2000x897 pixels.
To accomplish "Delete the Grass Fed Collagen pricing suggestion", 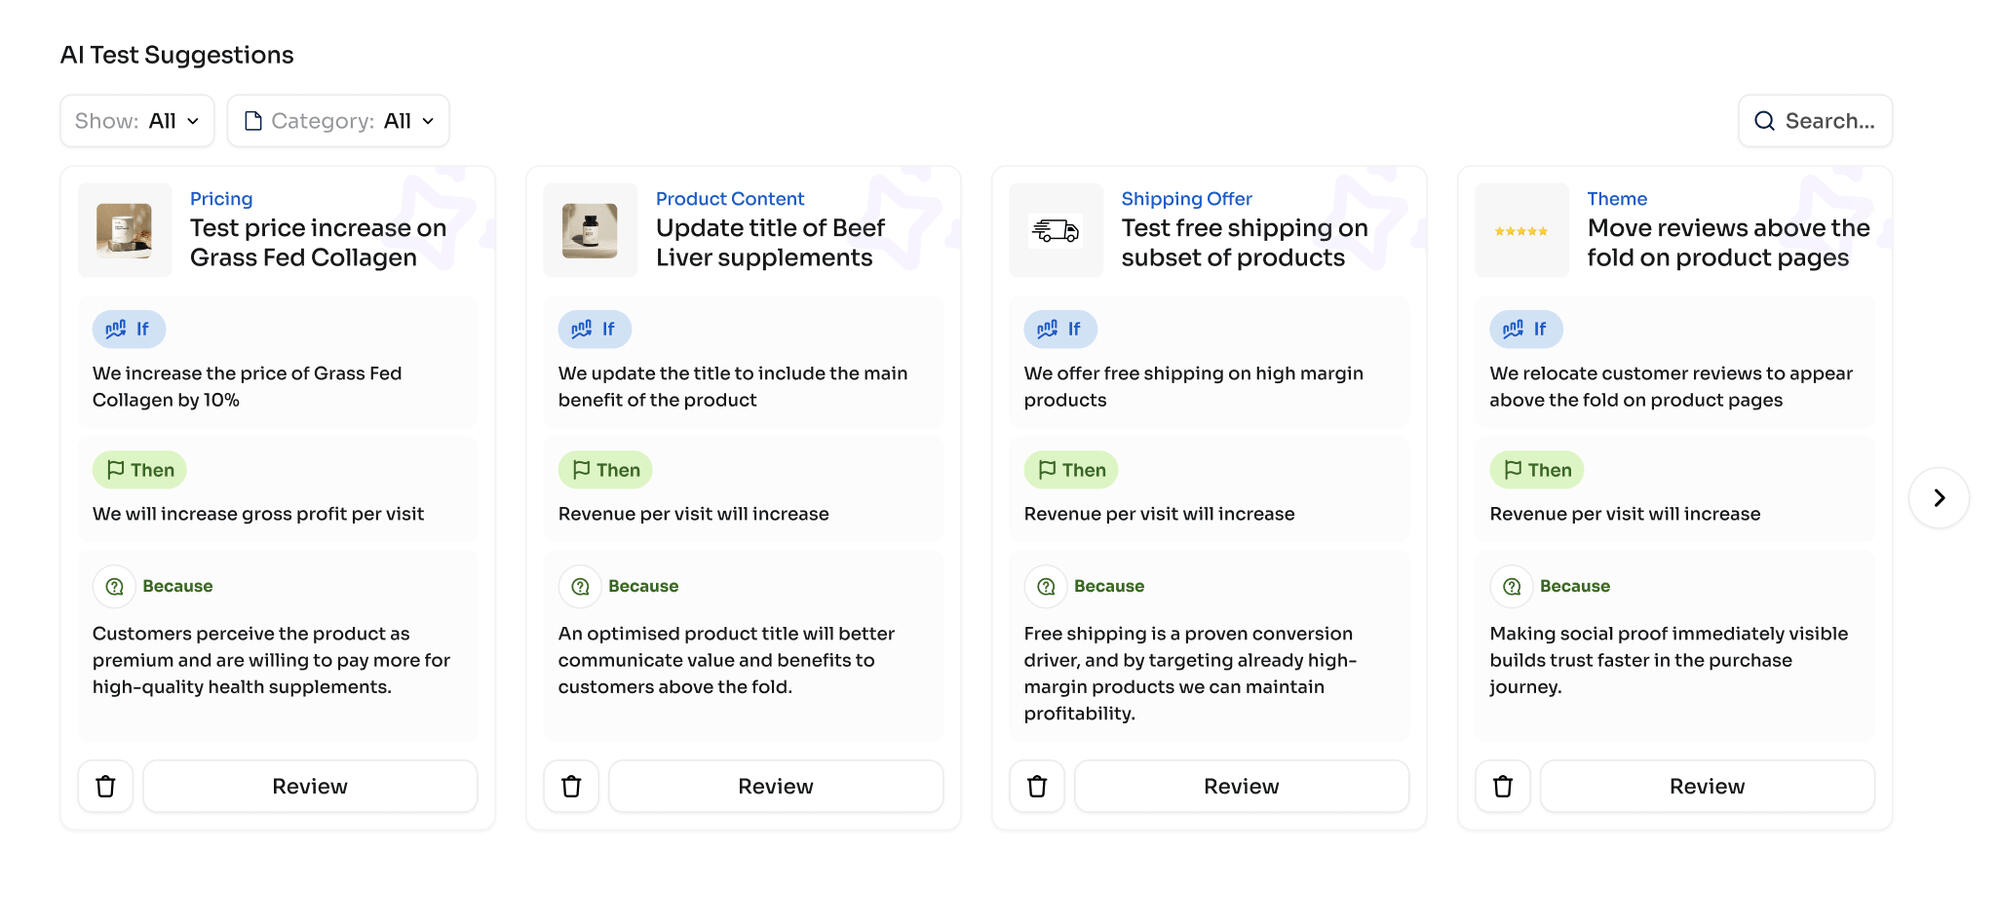I will [105, 786].
